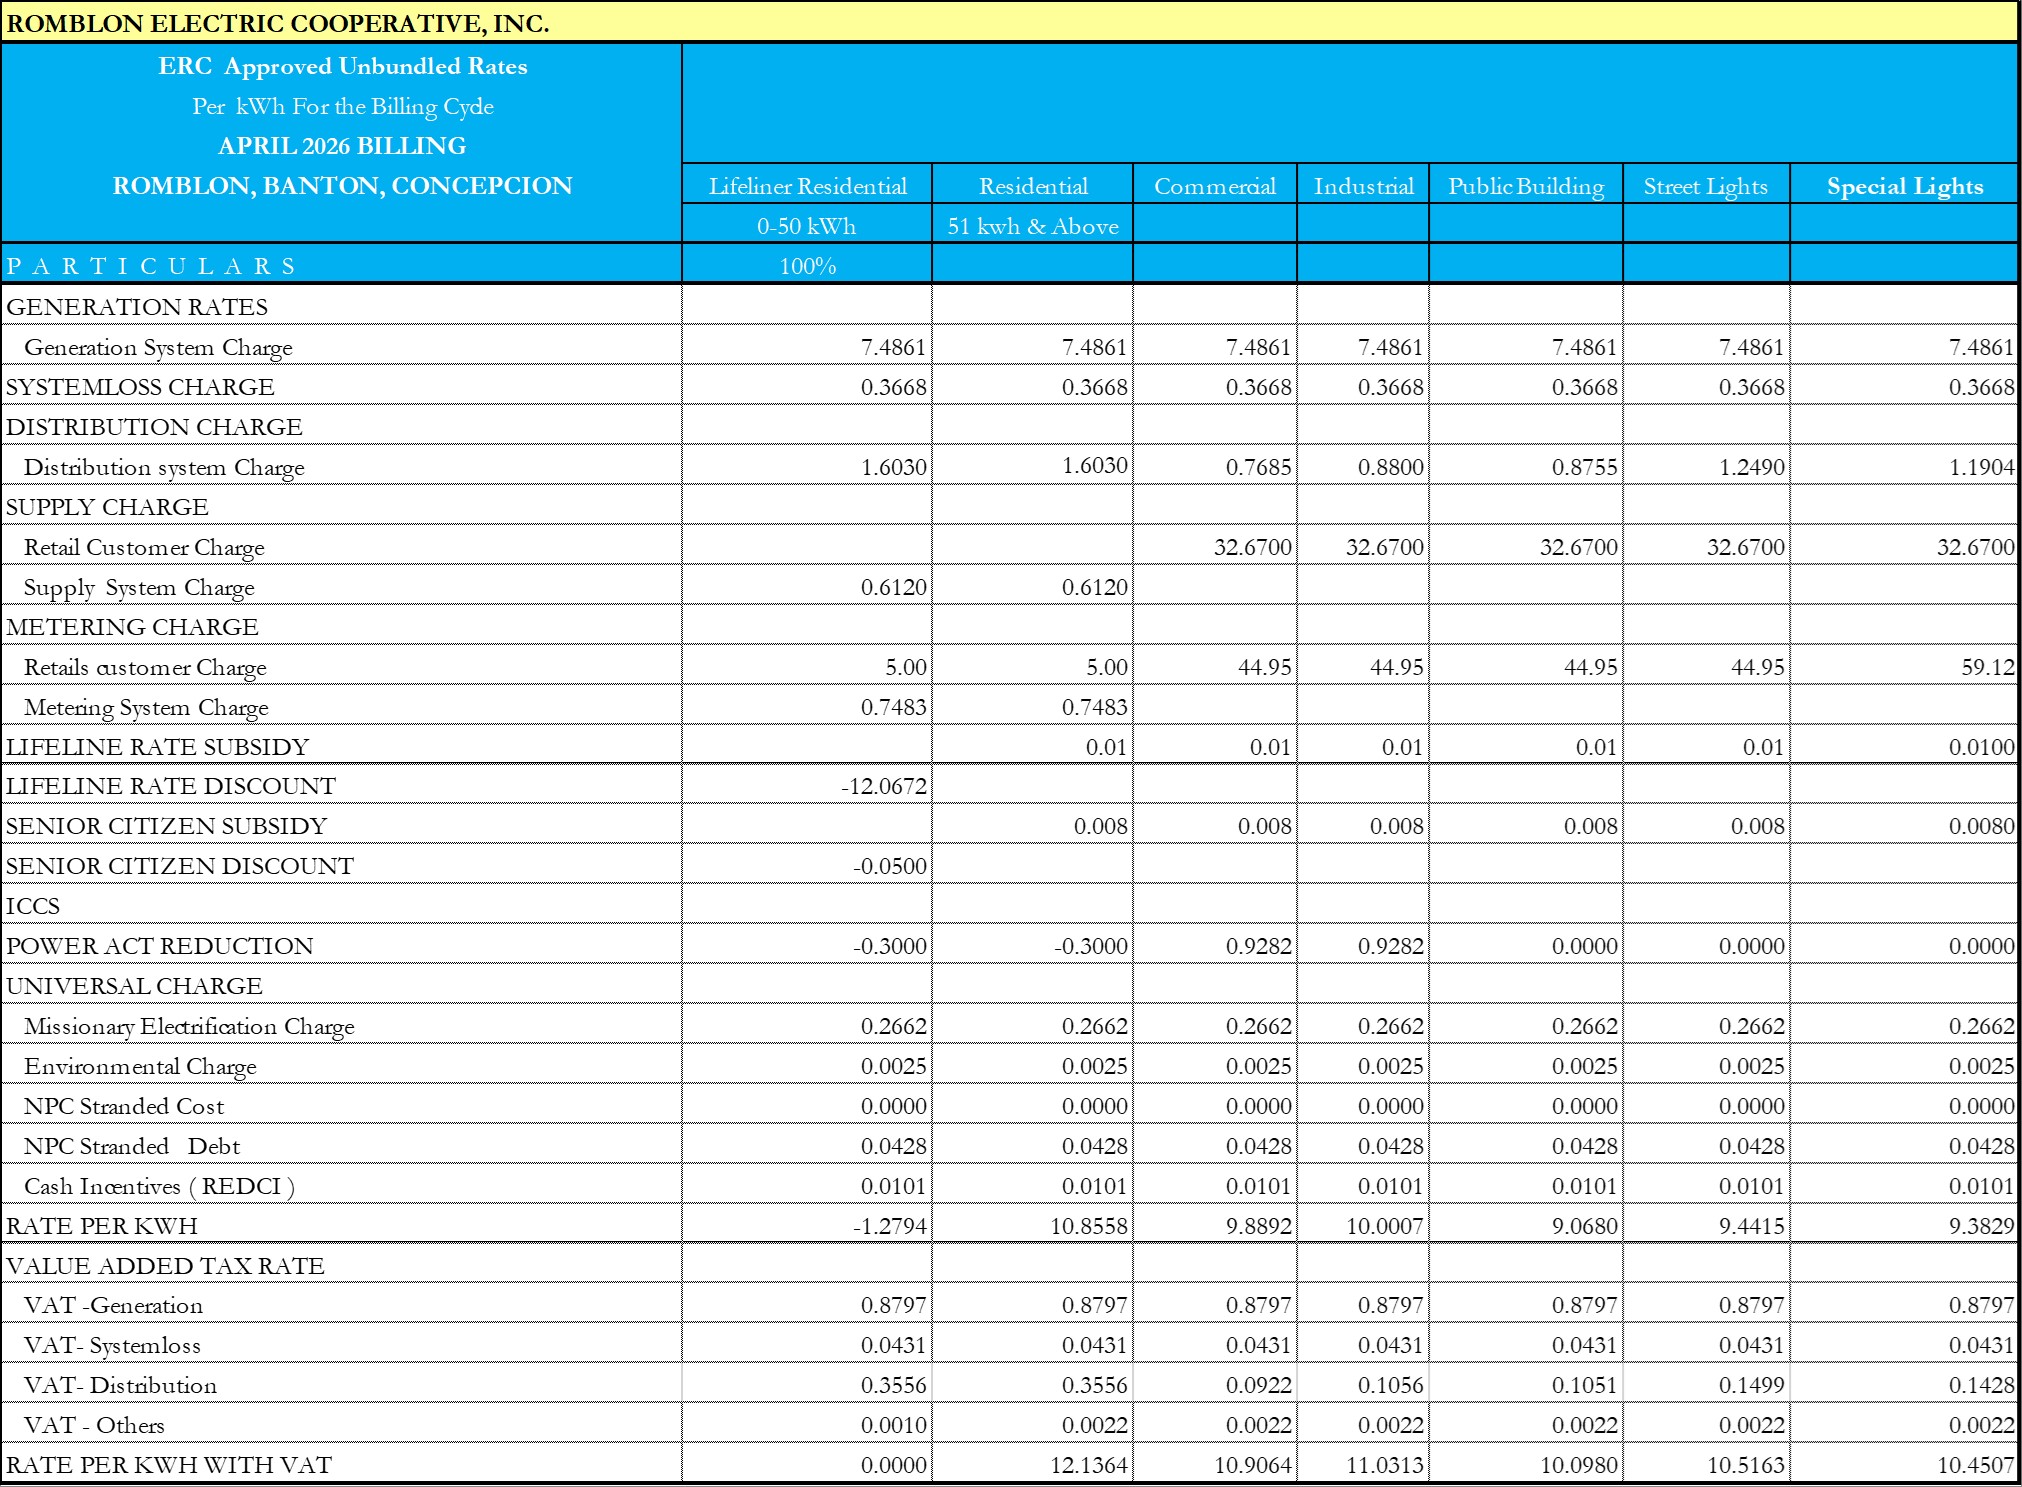
Task: Click the Residential column header
Action: coord(1033,186)
